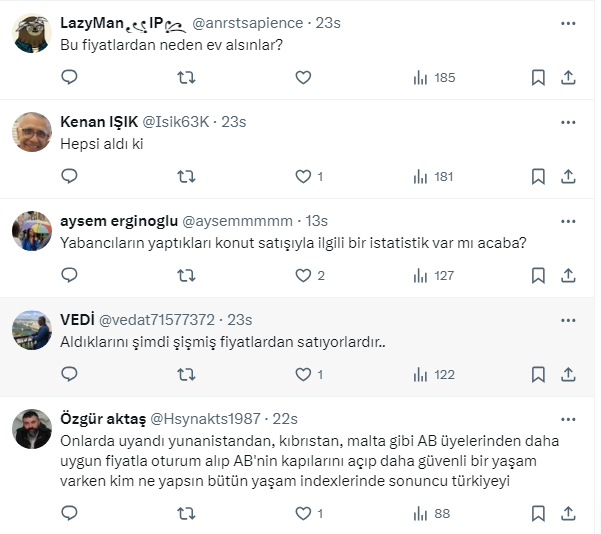Share Kenan IŞIK's tweet

(568, 176)
